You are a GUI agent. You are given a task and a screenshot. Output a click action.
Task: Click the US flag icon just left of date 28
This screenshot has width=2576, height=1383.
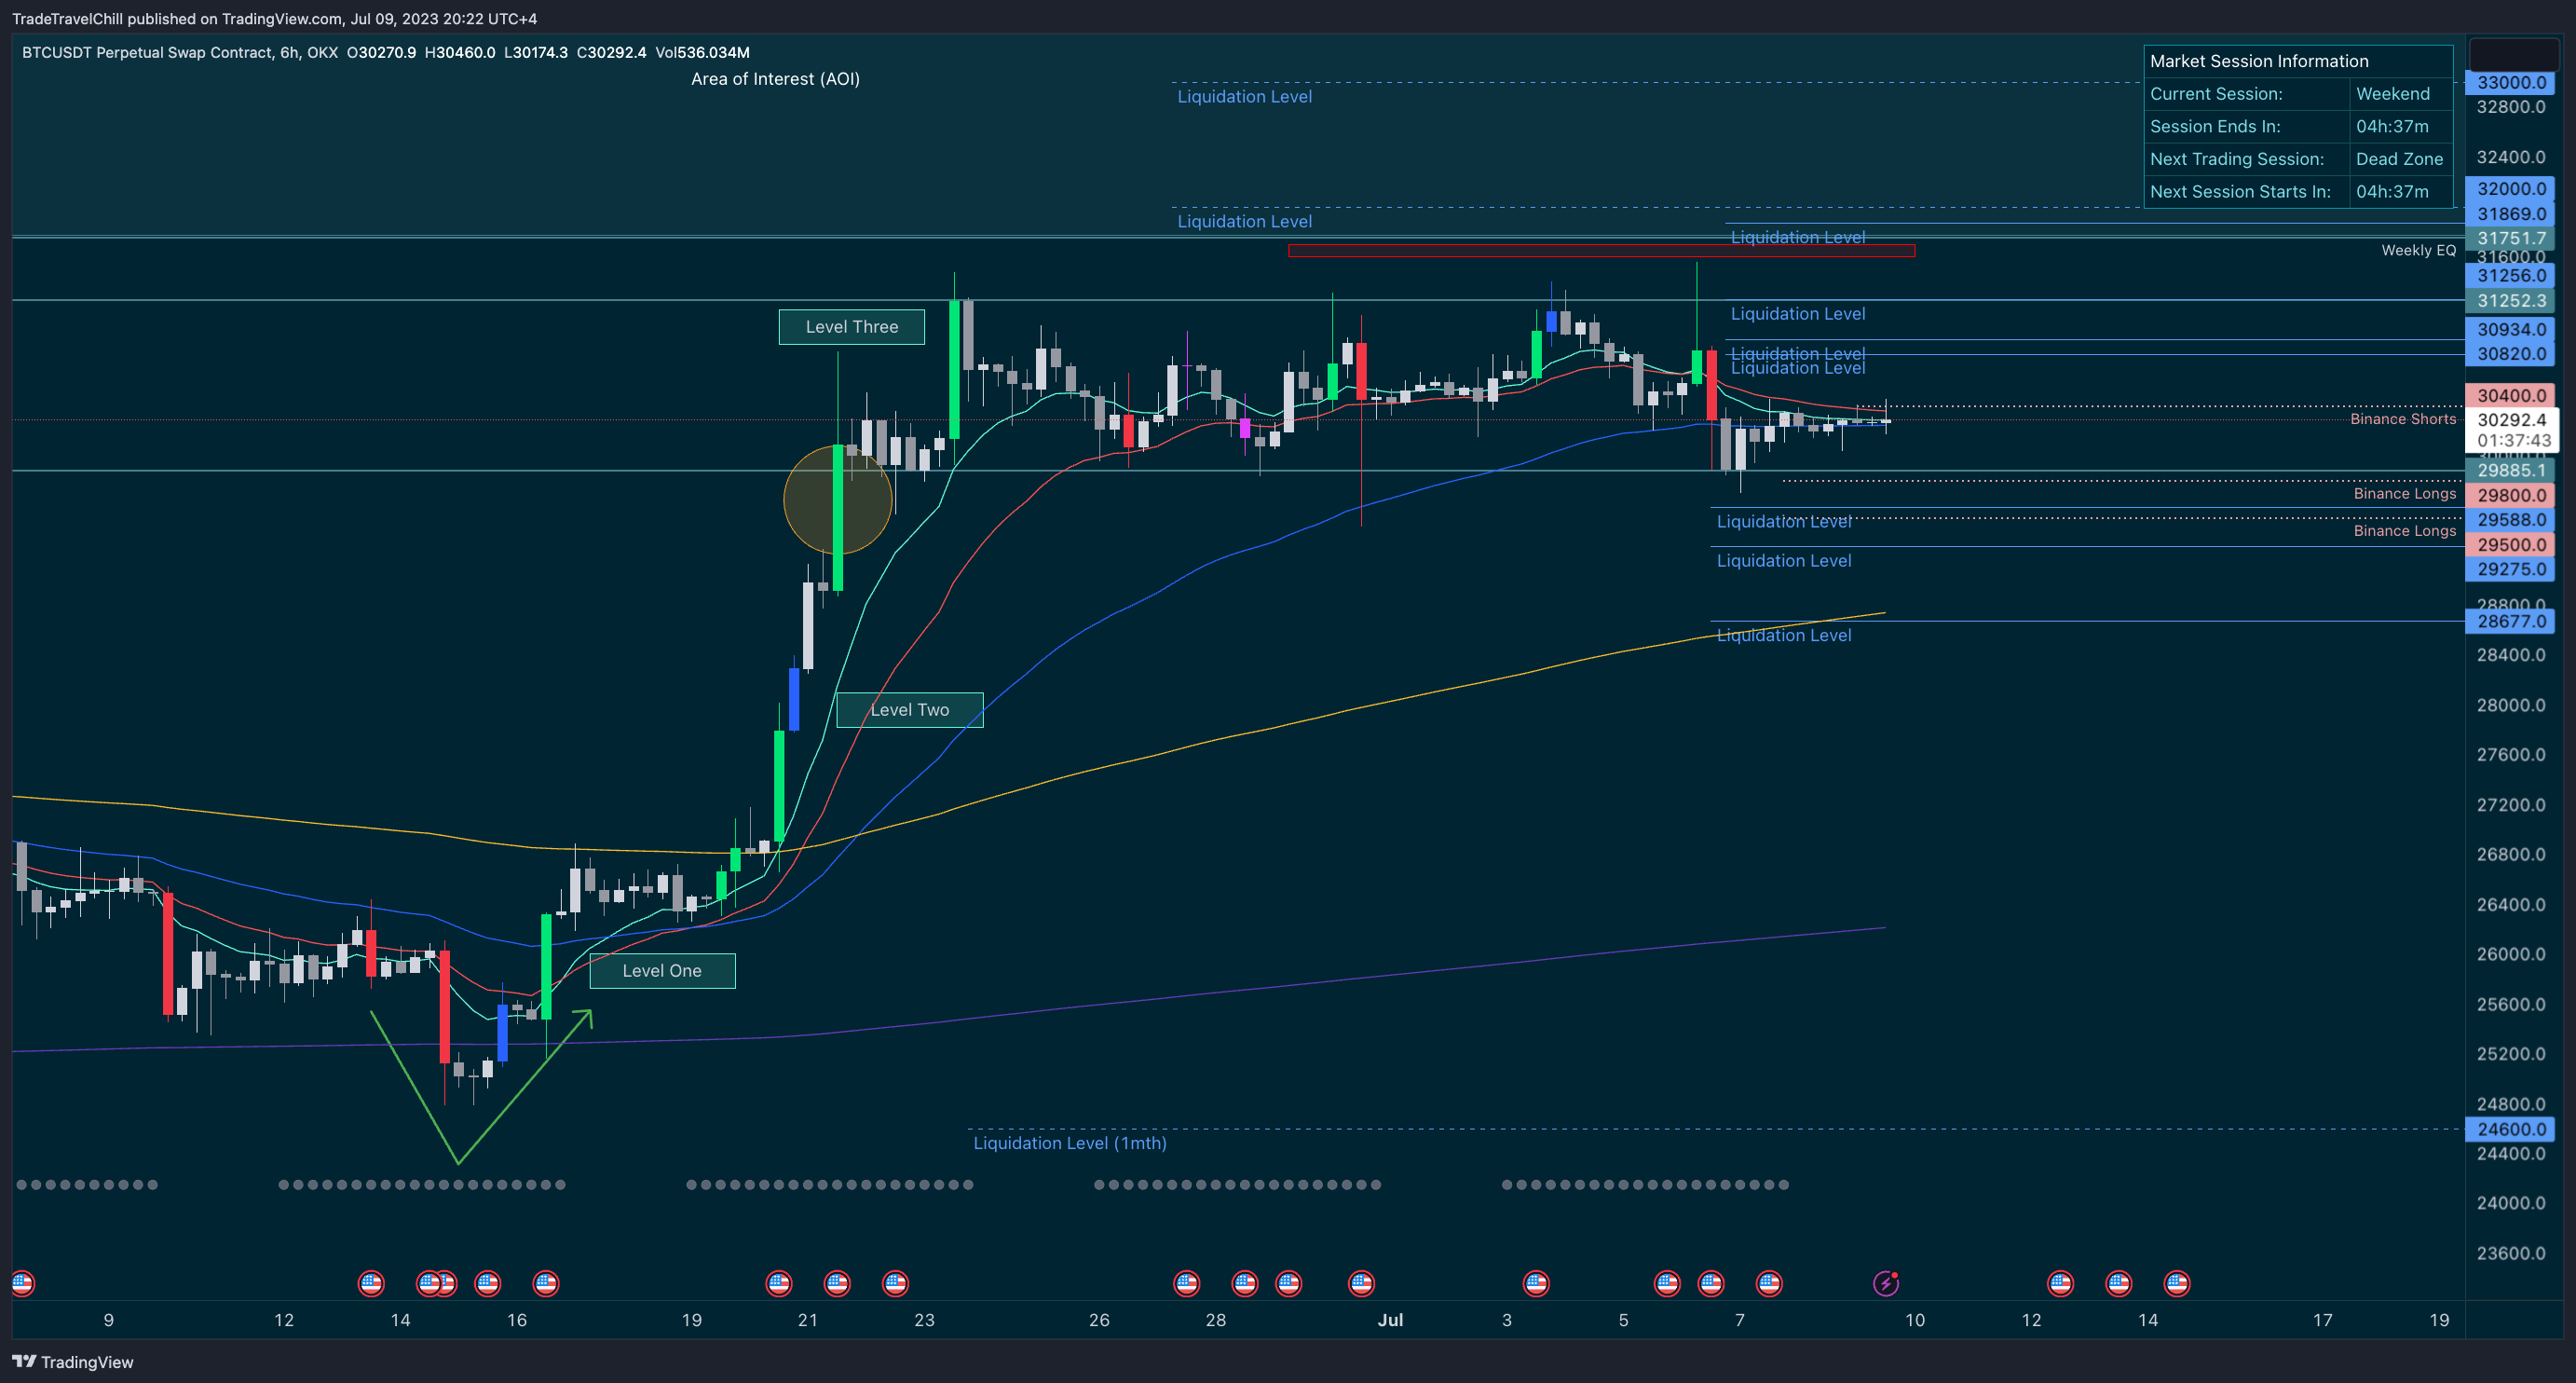1187,1283
